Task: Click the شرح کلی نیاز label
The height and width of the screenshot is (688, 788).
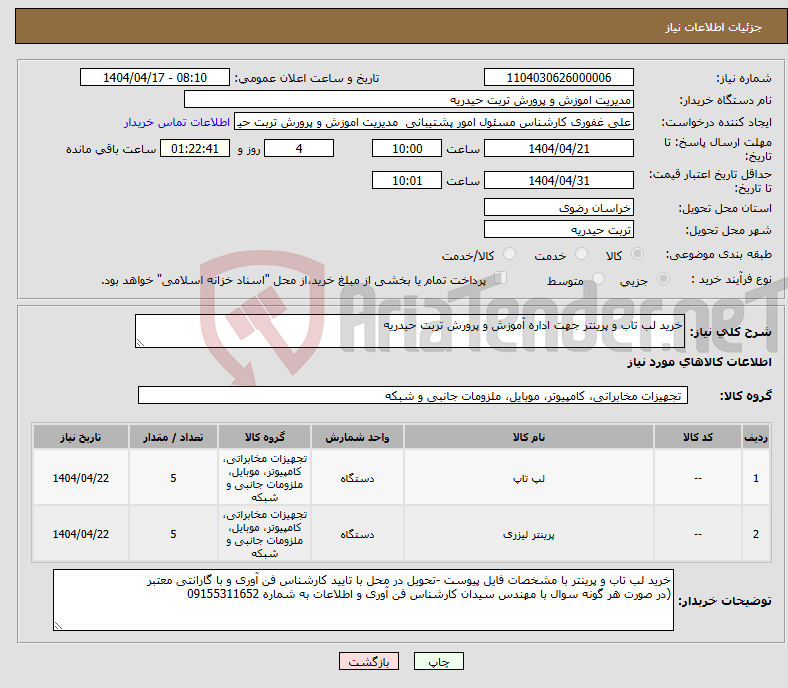Action: point(731,332)
